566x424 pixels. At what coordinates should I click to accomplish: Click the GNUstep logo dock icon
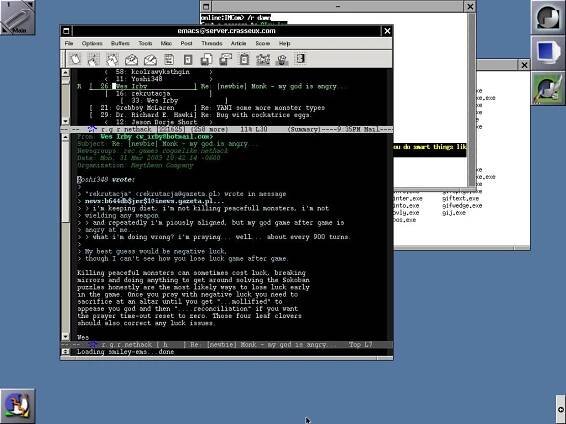coord(548,17)
